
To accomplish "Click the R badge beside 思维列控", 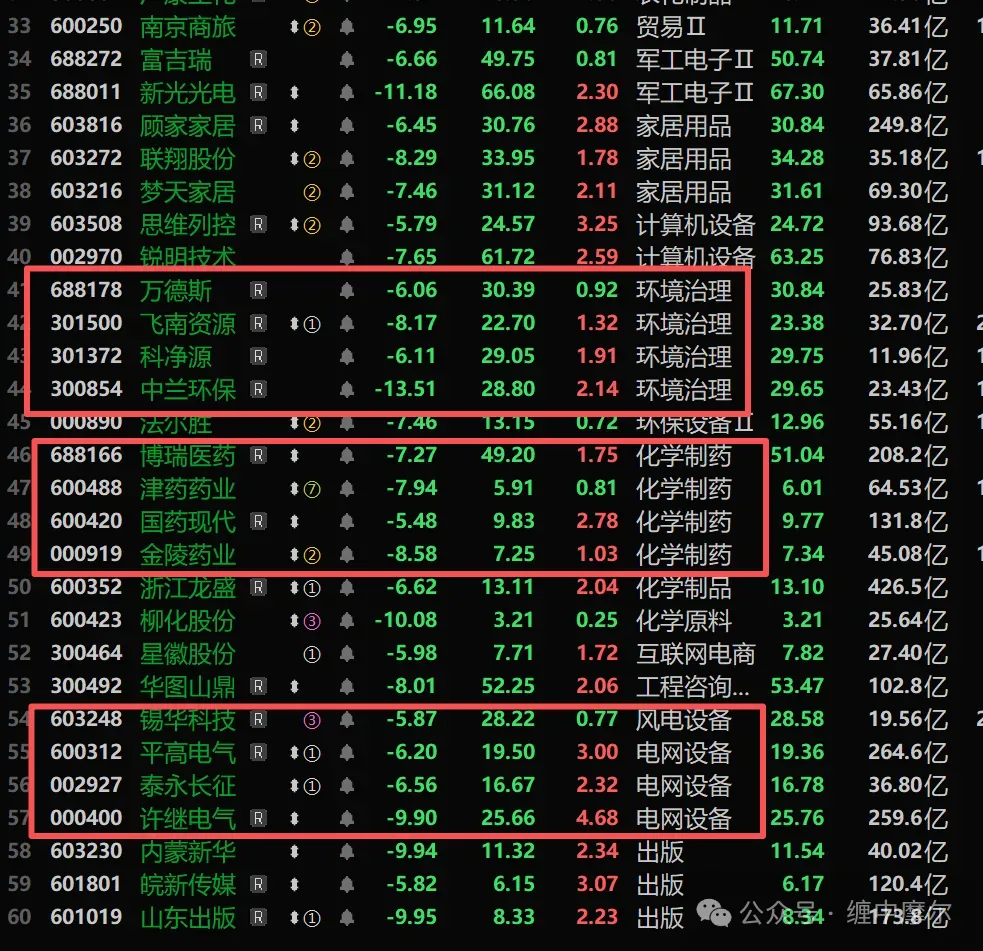I will point(258,224).
